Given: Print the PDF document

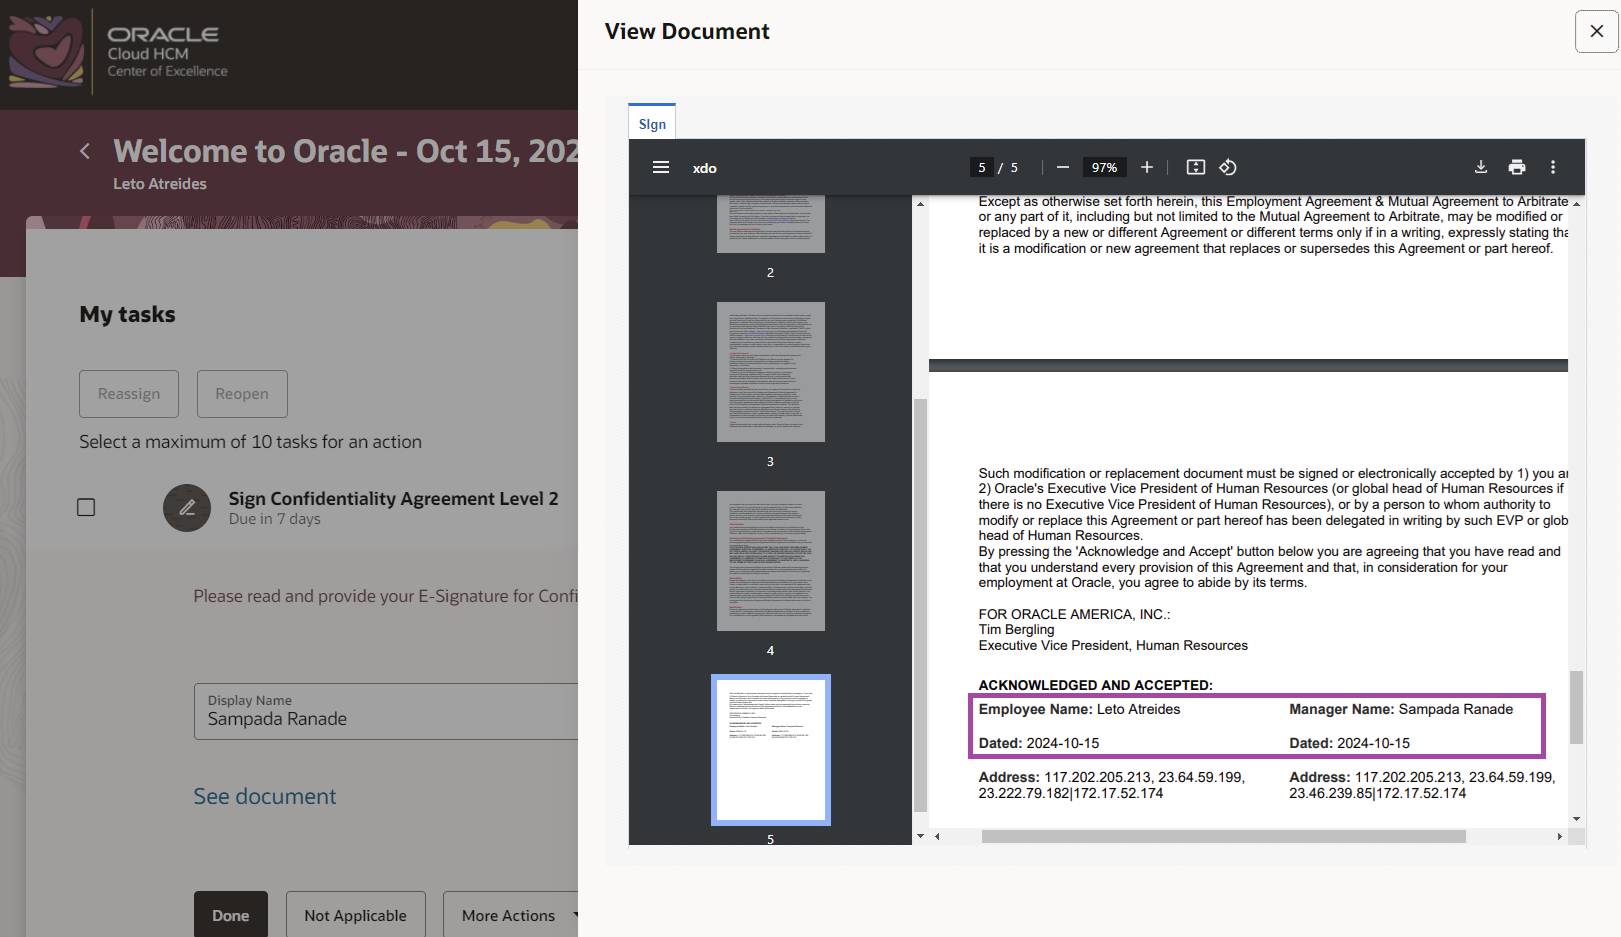Looking at the screenshot, I should pos(1517,167).
